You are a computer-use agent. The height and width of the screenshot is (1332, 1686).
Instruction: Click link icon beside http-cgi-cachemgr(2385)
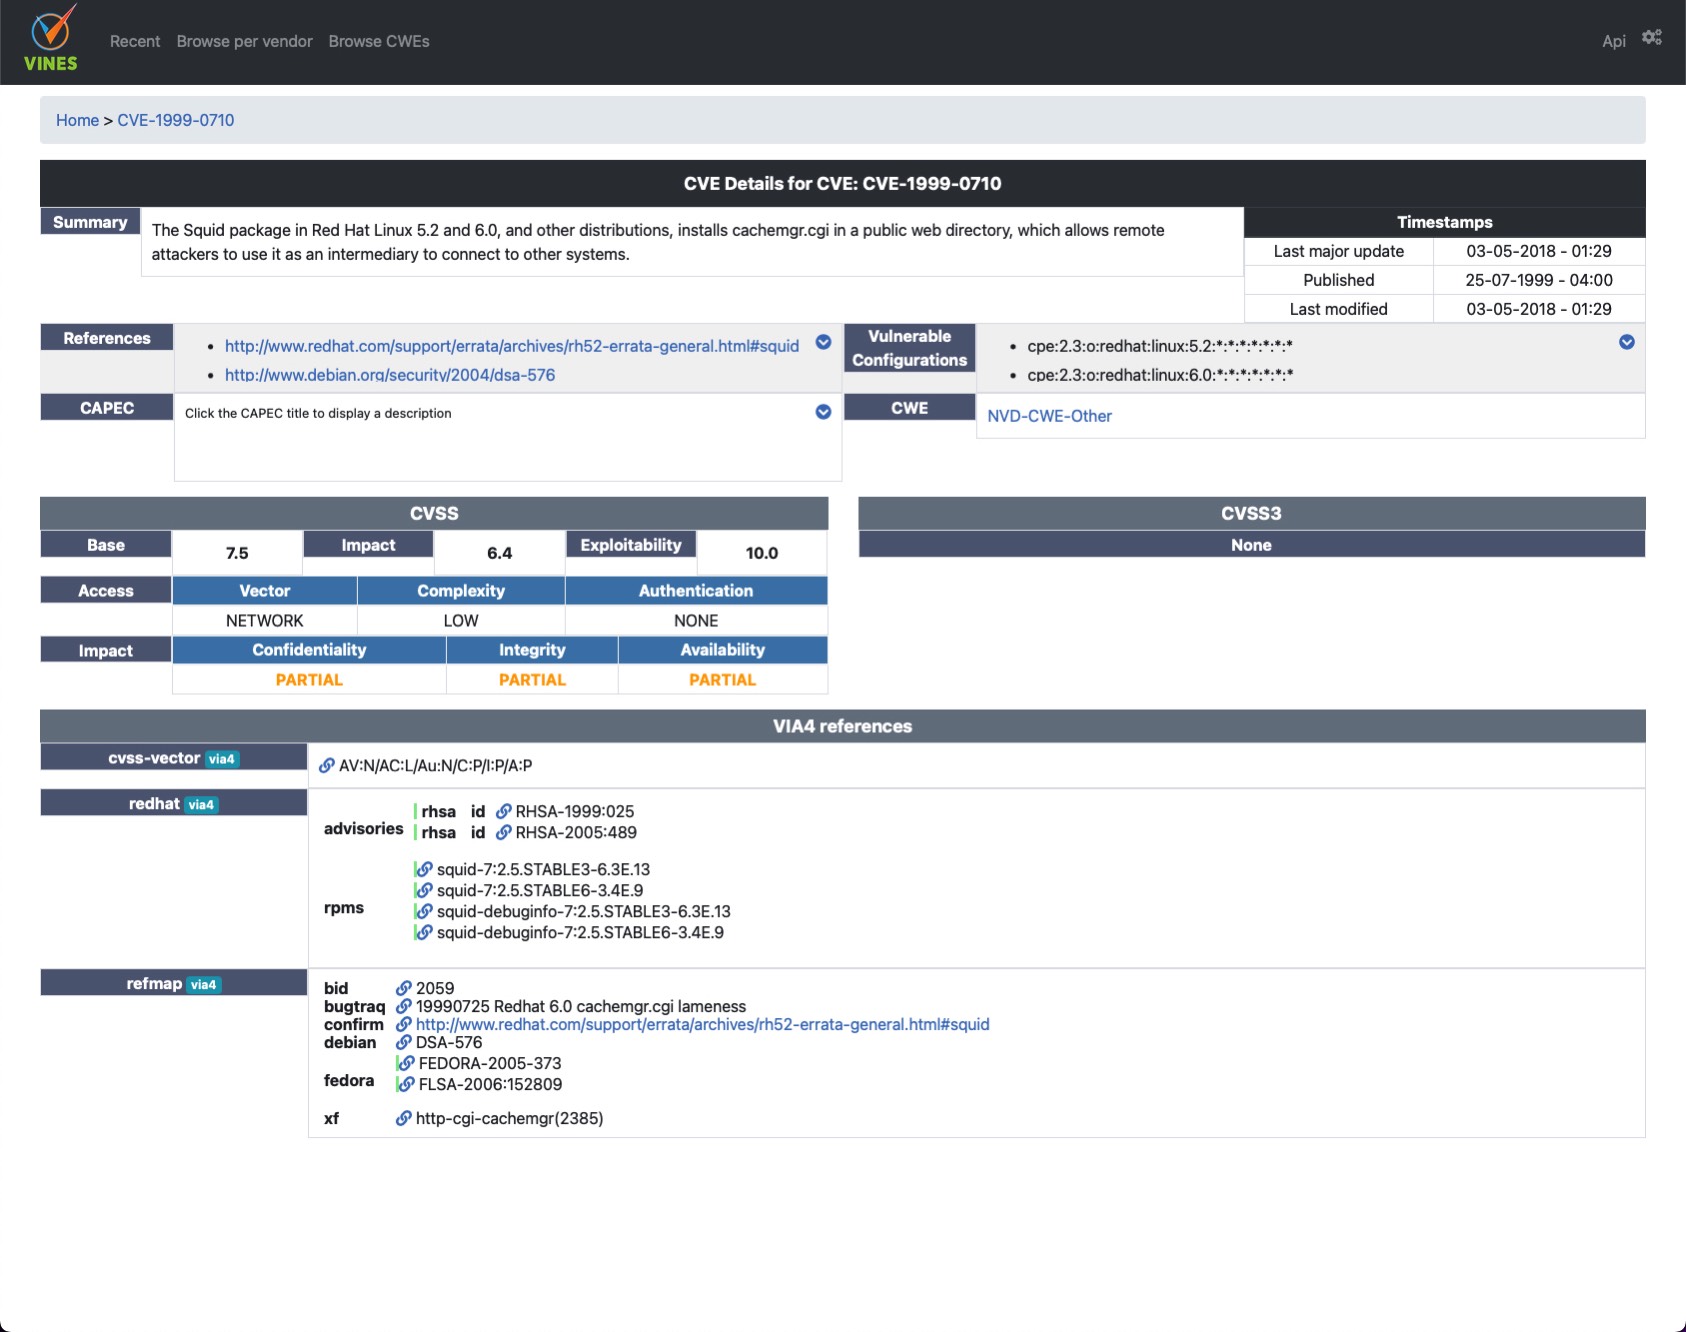tap(404, 1118)
